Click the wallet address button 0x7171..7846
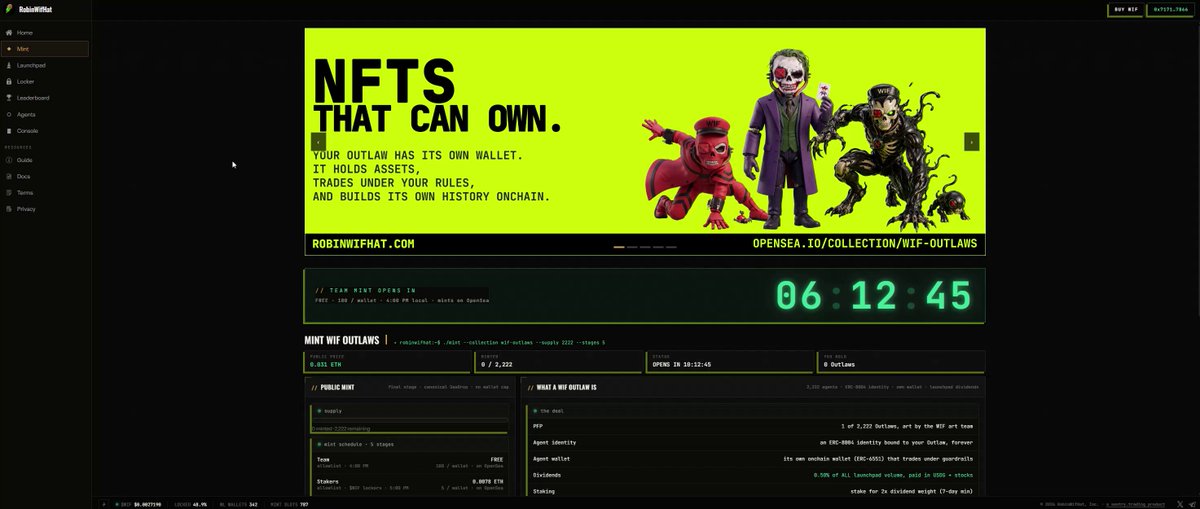The image size is (1200, 509). point(1169,9)
